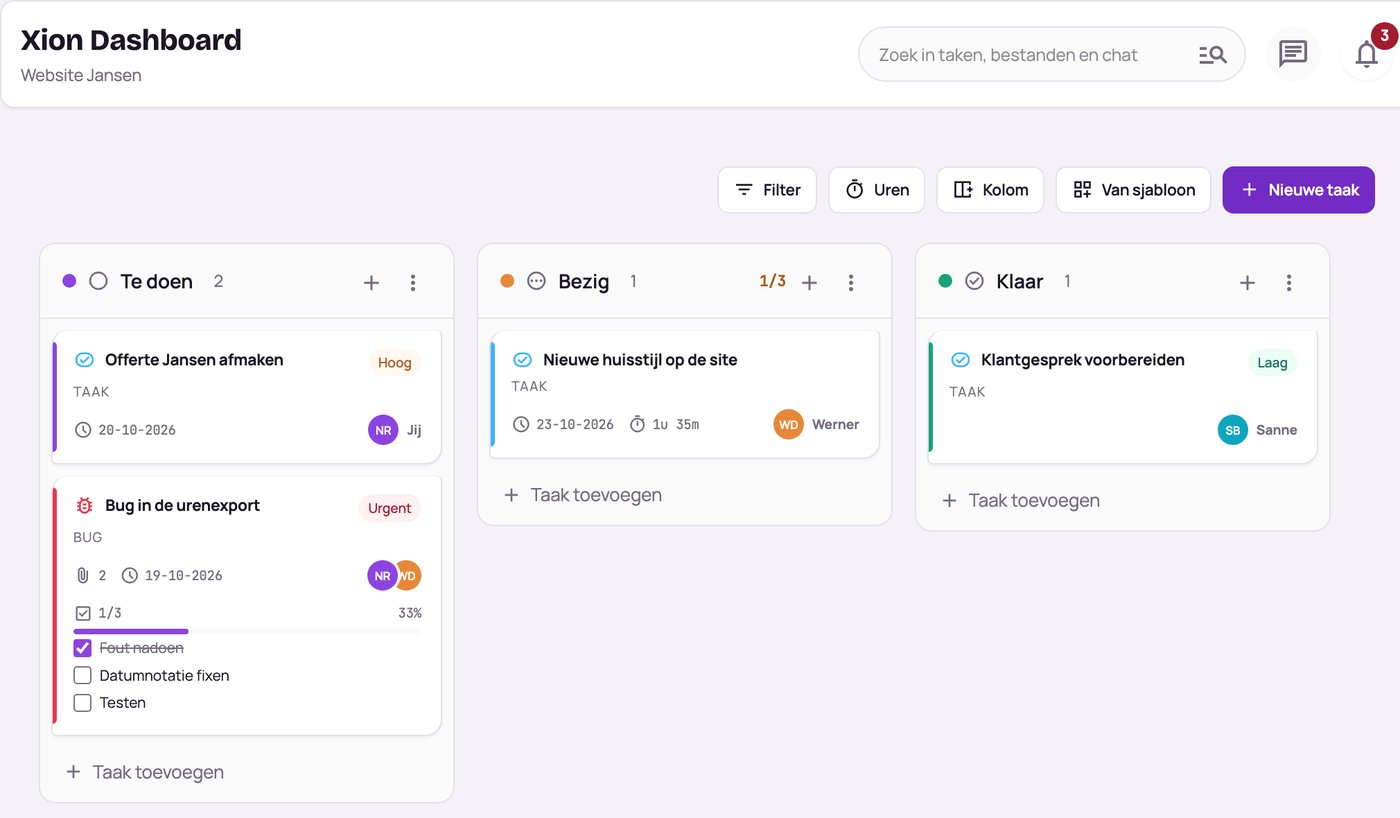Open the Te doen column options menu

click(413, 282)
